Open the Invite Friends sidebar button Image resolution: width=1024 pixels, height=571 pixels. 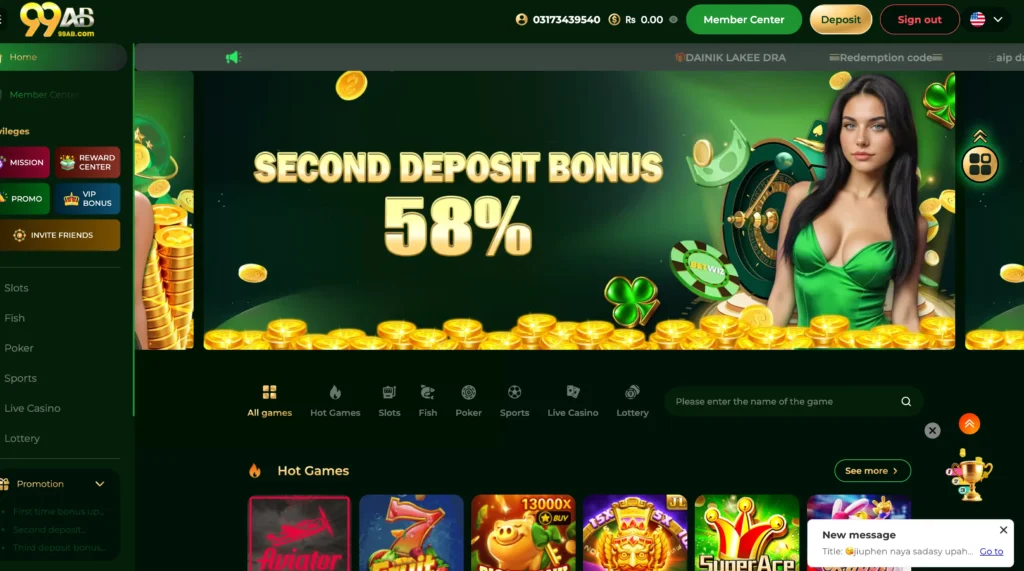coord(60,235)
